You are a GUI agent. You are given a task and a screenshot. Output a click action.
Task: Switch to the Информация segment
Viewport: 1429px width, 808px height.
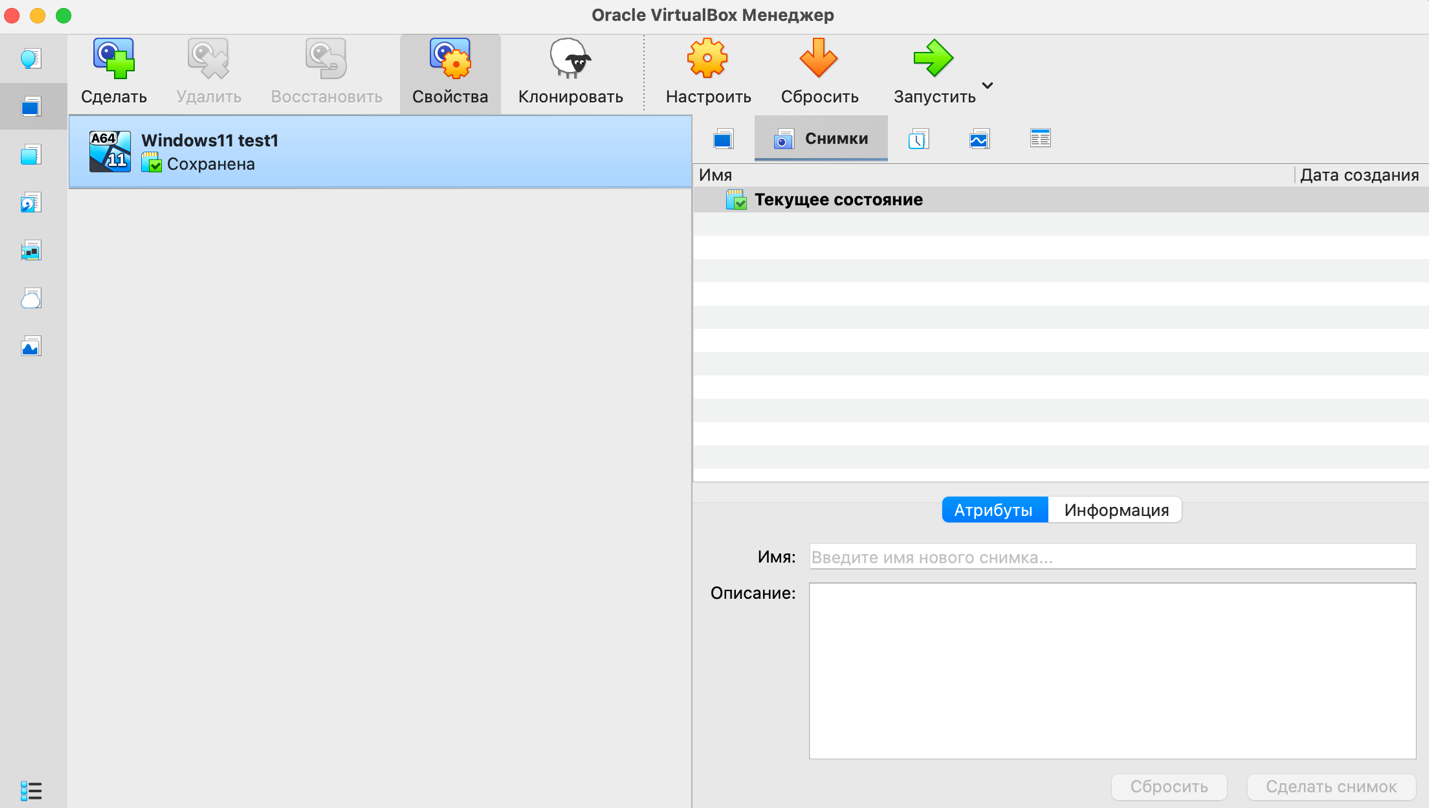click(1116, 510)
